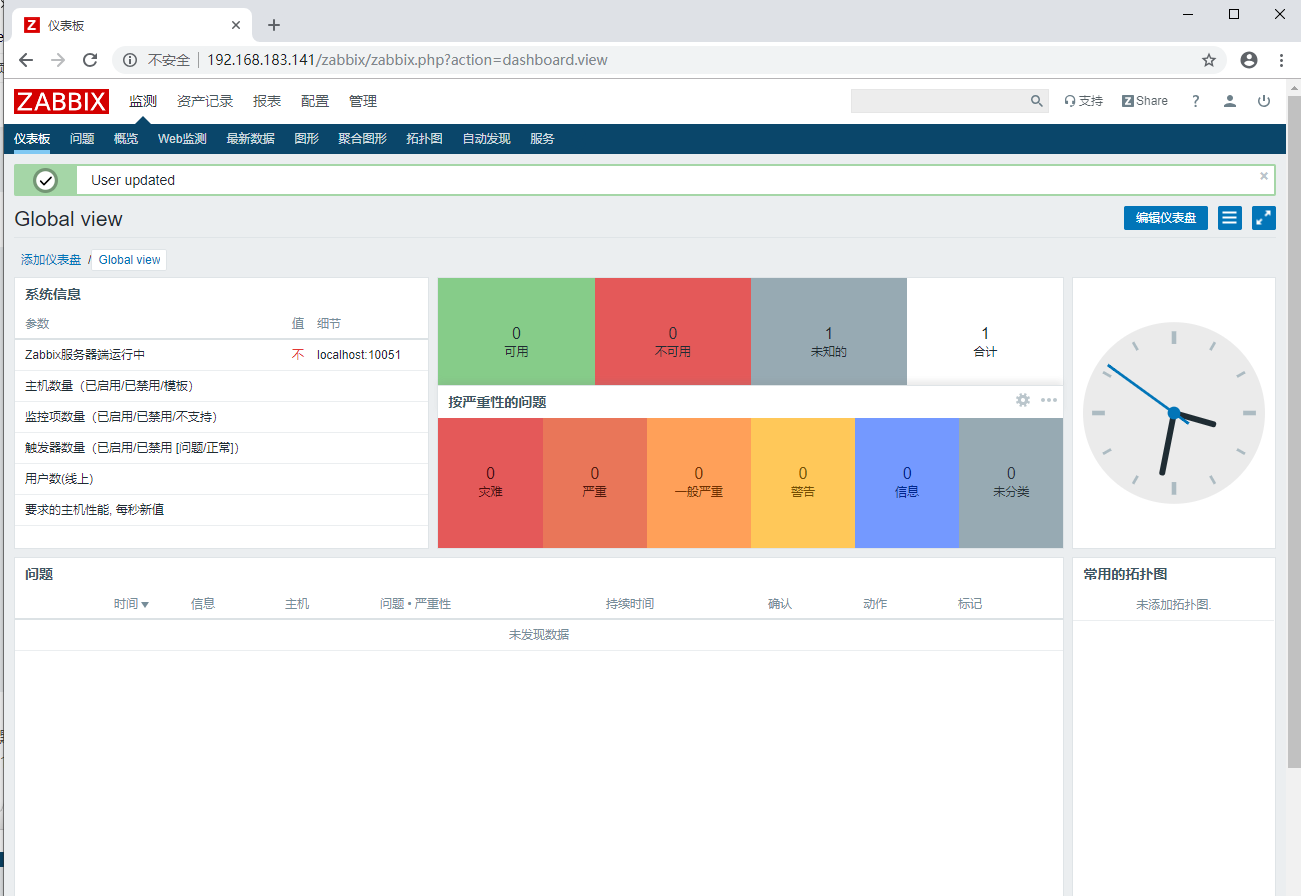Click into the Zabbix search field

pyautogui.click(x=939, y=101)
